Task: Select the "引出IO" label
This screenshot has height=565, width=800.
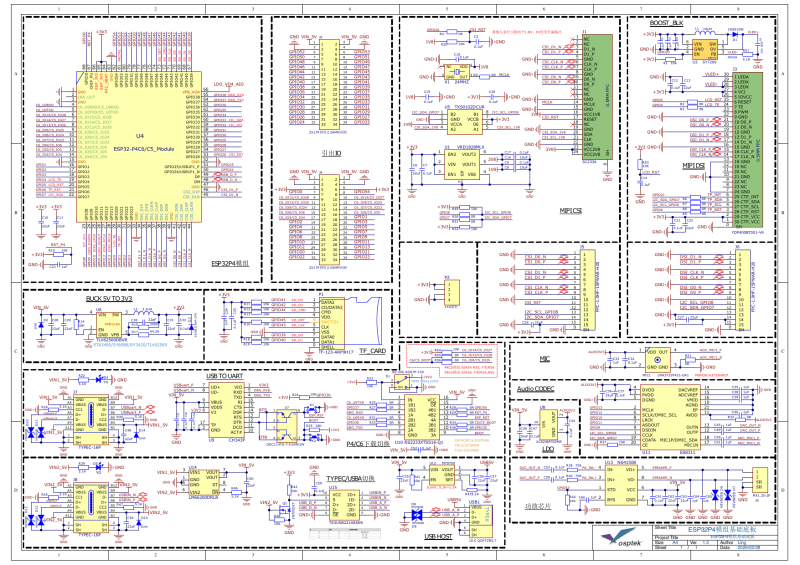Action: (332, 154)
